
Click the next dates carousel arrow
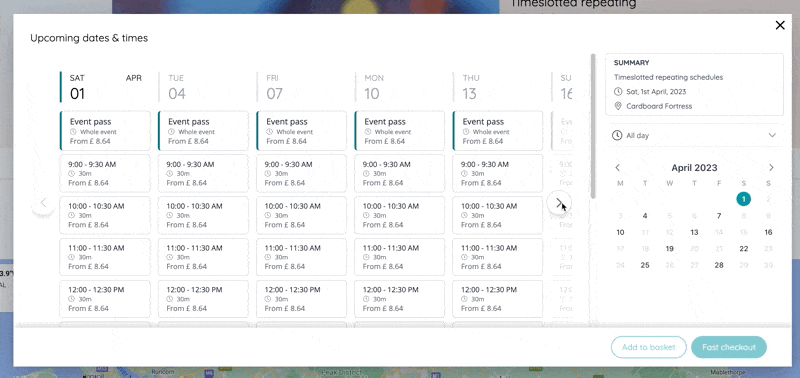(x=559, y=203)
